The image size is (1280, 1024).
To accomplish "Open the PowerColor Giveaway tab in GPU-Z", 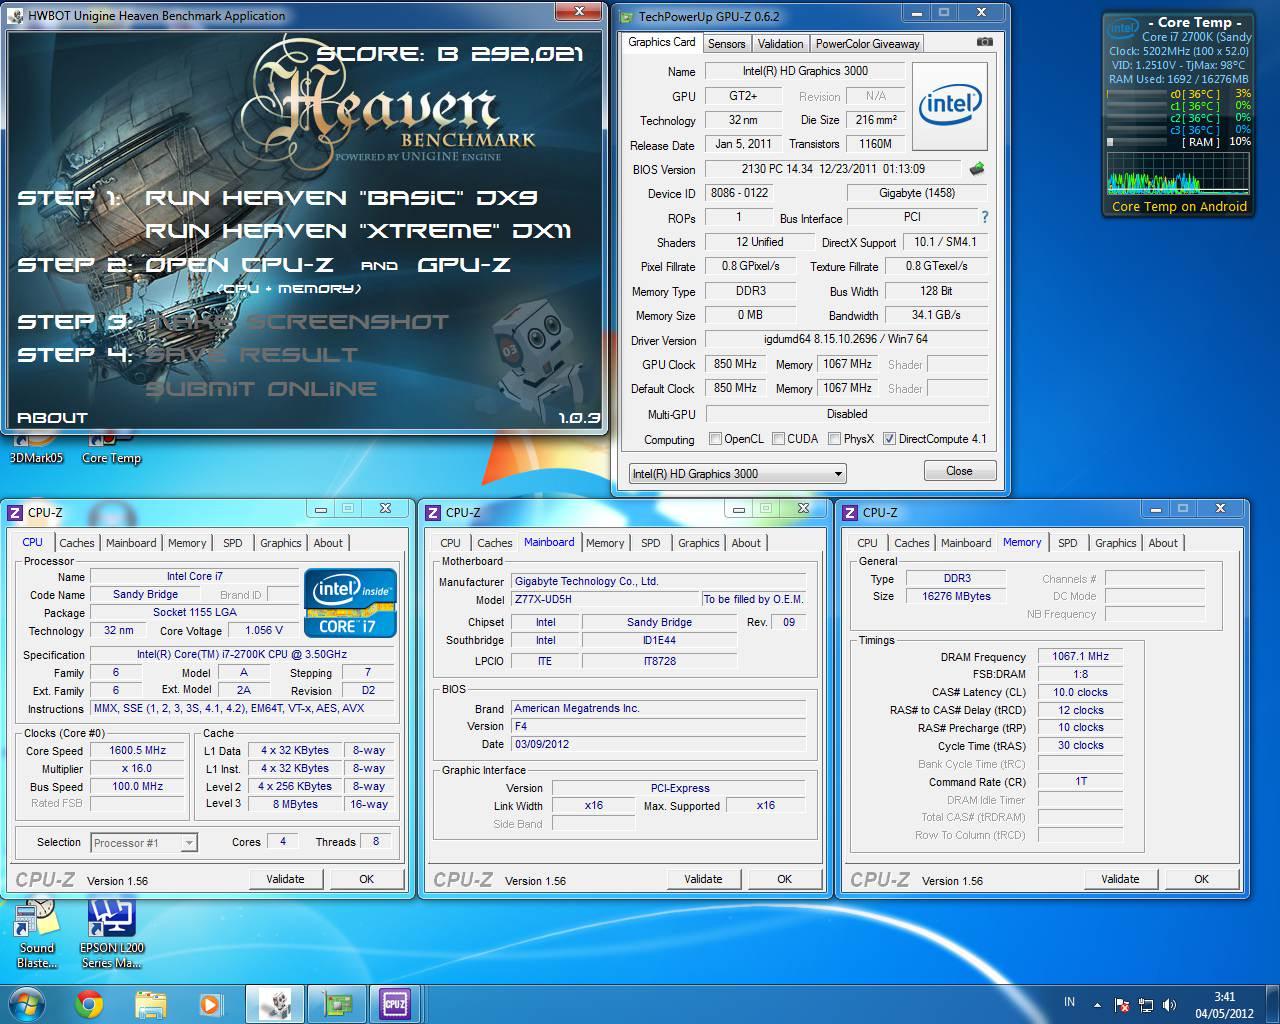I will point(867,44).
